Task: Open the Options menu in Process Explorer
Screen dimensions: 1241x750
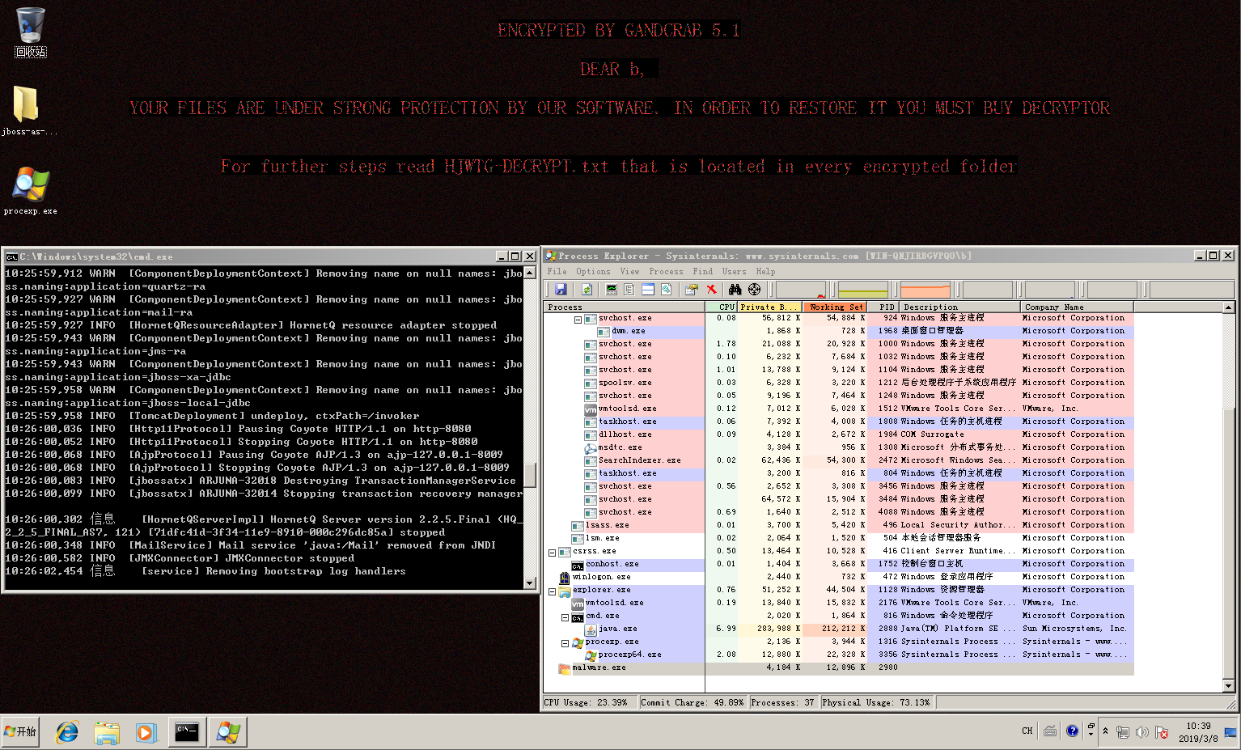Action: (593, 271)
